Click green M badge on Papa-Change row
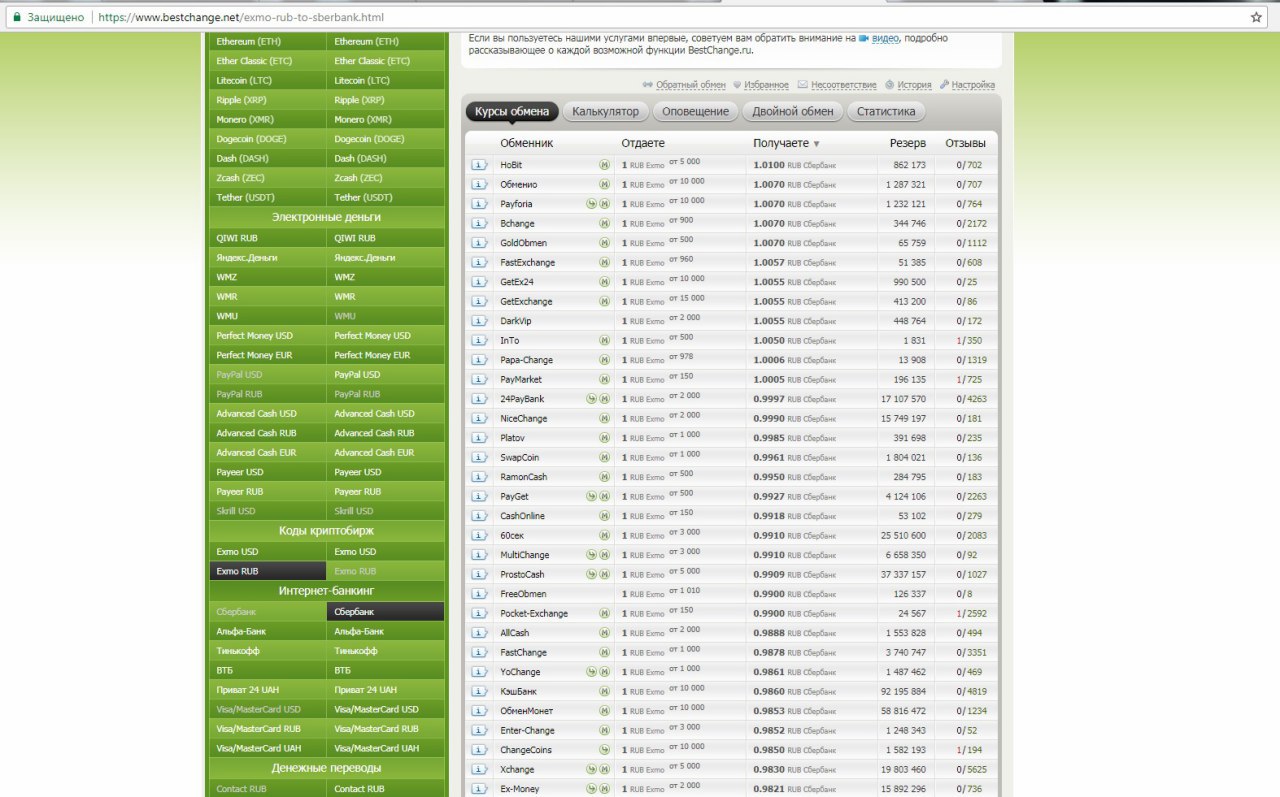This screenshot has height=797, width=1280. click(604, 360)
